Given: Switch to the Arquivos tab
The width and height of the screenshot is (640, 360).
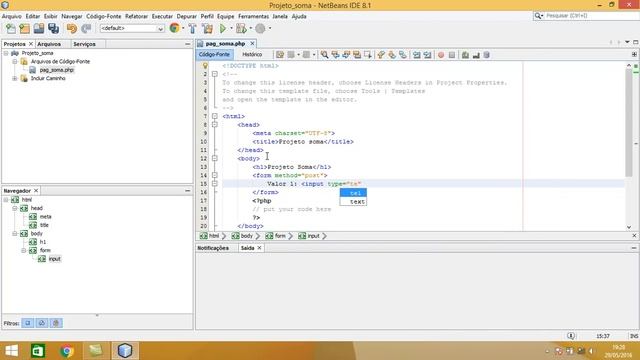Looking at the screenshot, I should coord(49,44).
